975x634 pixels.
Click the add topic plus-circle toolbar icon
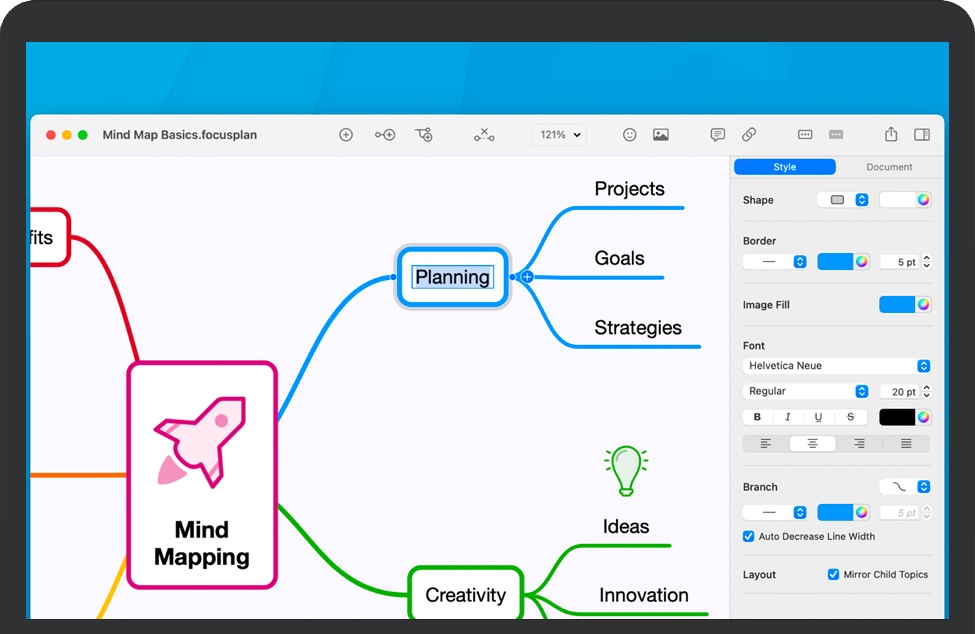pyautogui.click(x=346, y=135)
